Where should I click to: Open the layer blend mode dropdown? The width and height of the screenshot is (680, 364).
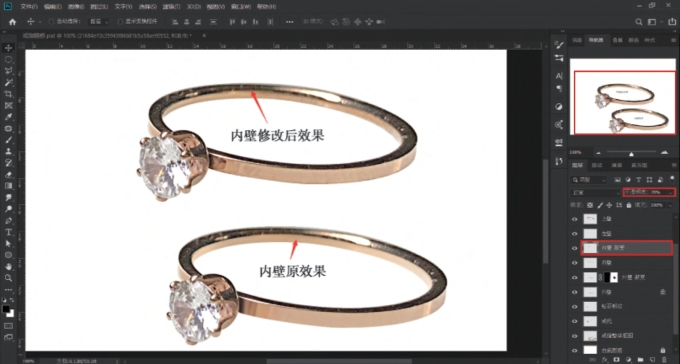click(596, 192)
